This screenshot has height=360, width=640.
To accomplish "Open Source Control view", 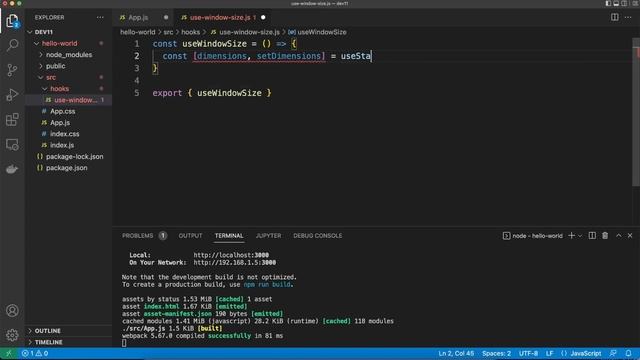I will pyautogui.click(x=12, y=70).
